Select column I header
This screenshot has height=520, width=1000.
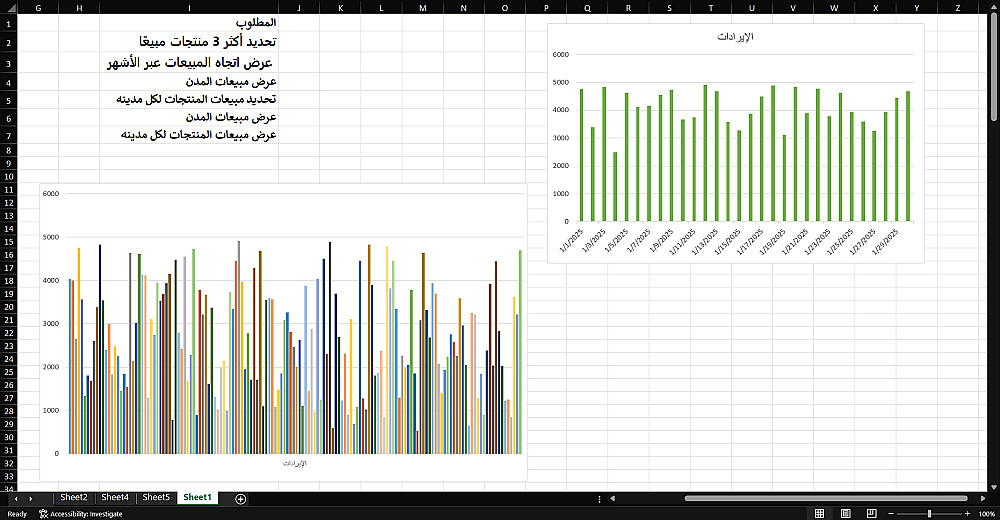point(189,8)
